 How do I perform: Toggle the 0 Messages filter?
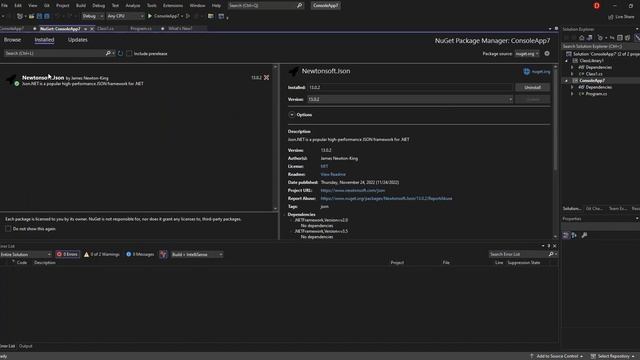140,254
